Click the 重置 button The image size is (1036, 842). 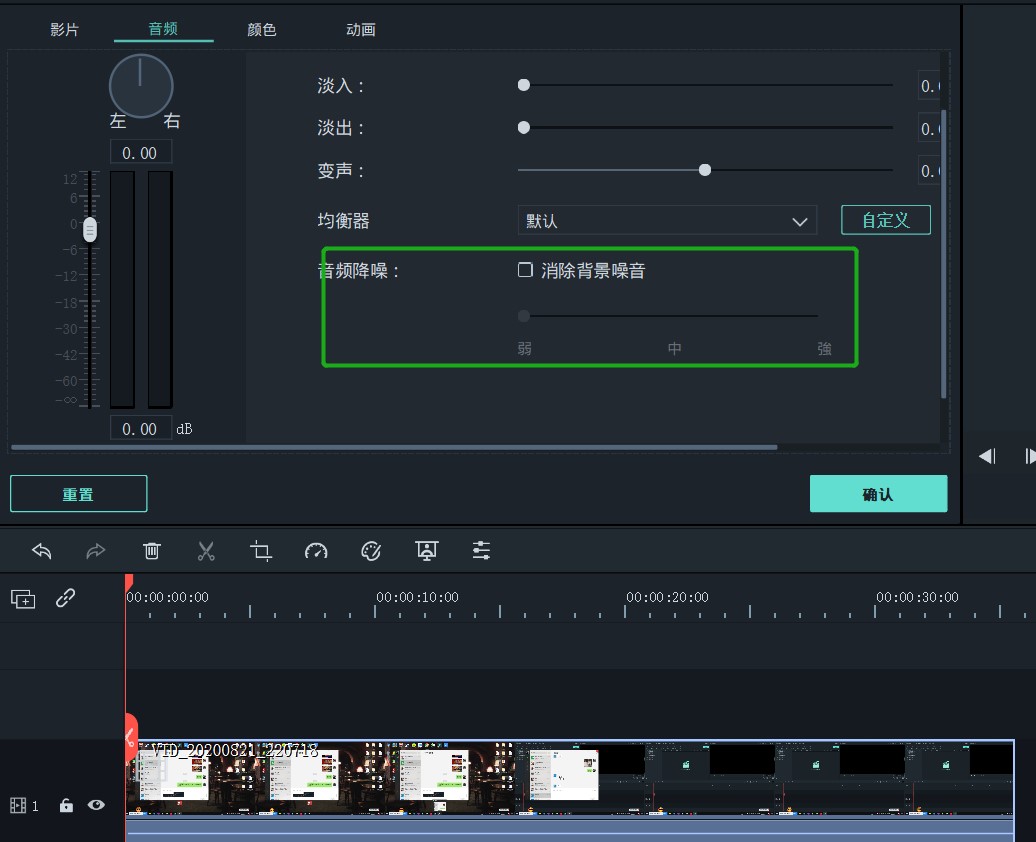tap(78, 494)
